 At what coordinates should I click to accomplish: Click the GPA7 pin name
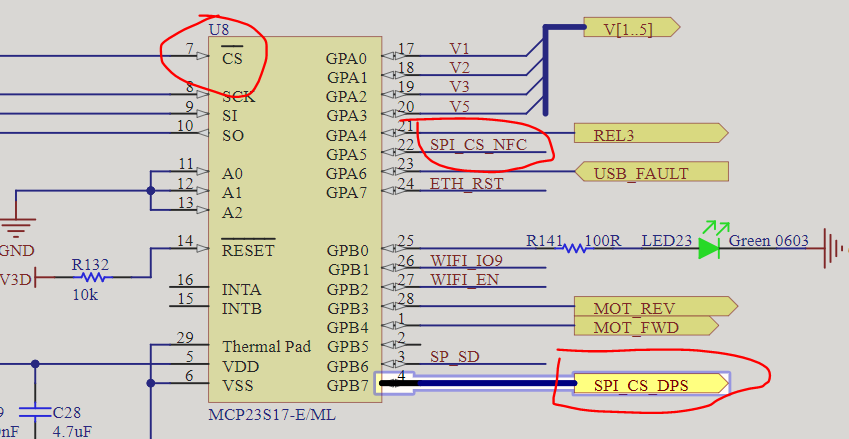pos(347,193)
